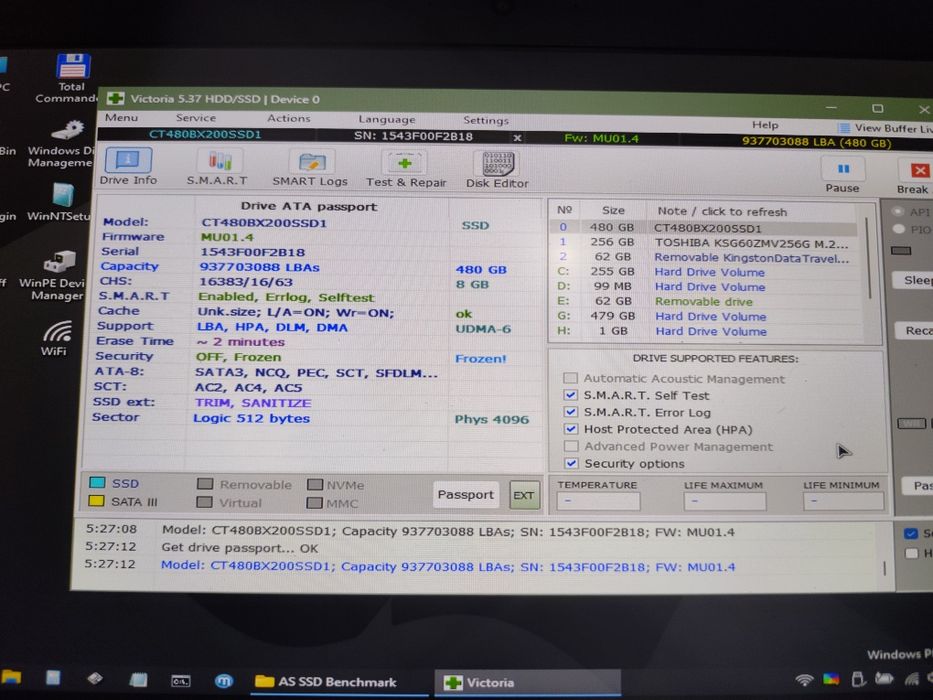
Task: Launch the WinNTSetup desktop icon
Action: [x=60, y=202]
